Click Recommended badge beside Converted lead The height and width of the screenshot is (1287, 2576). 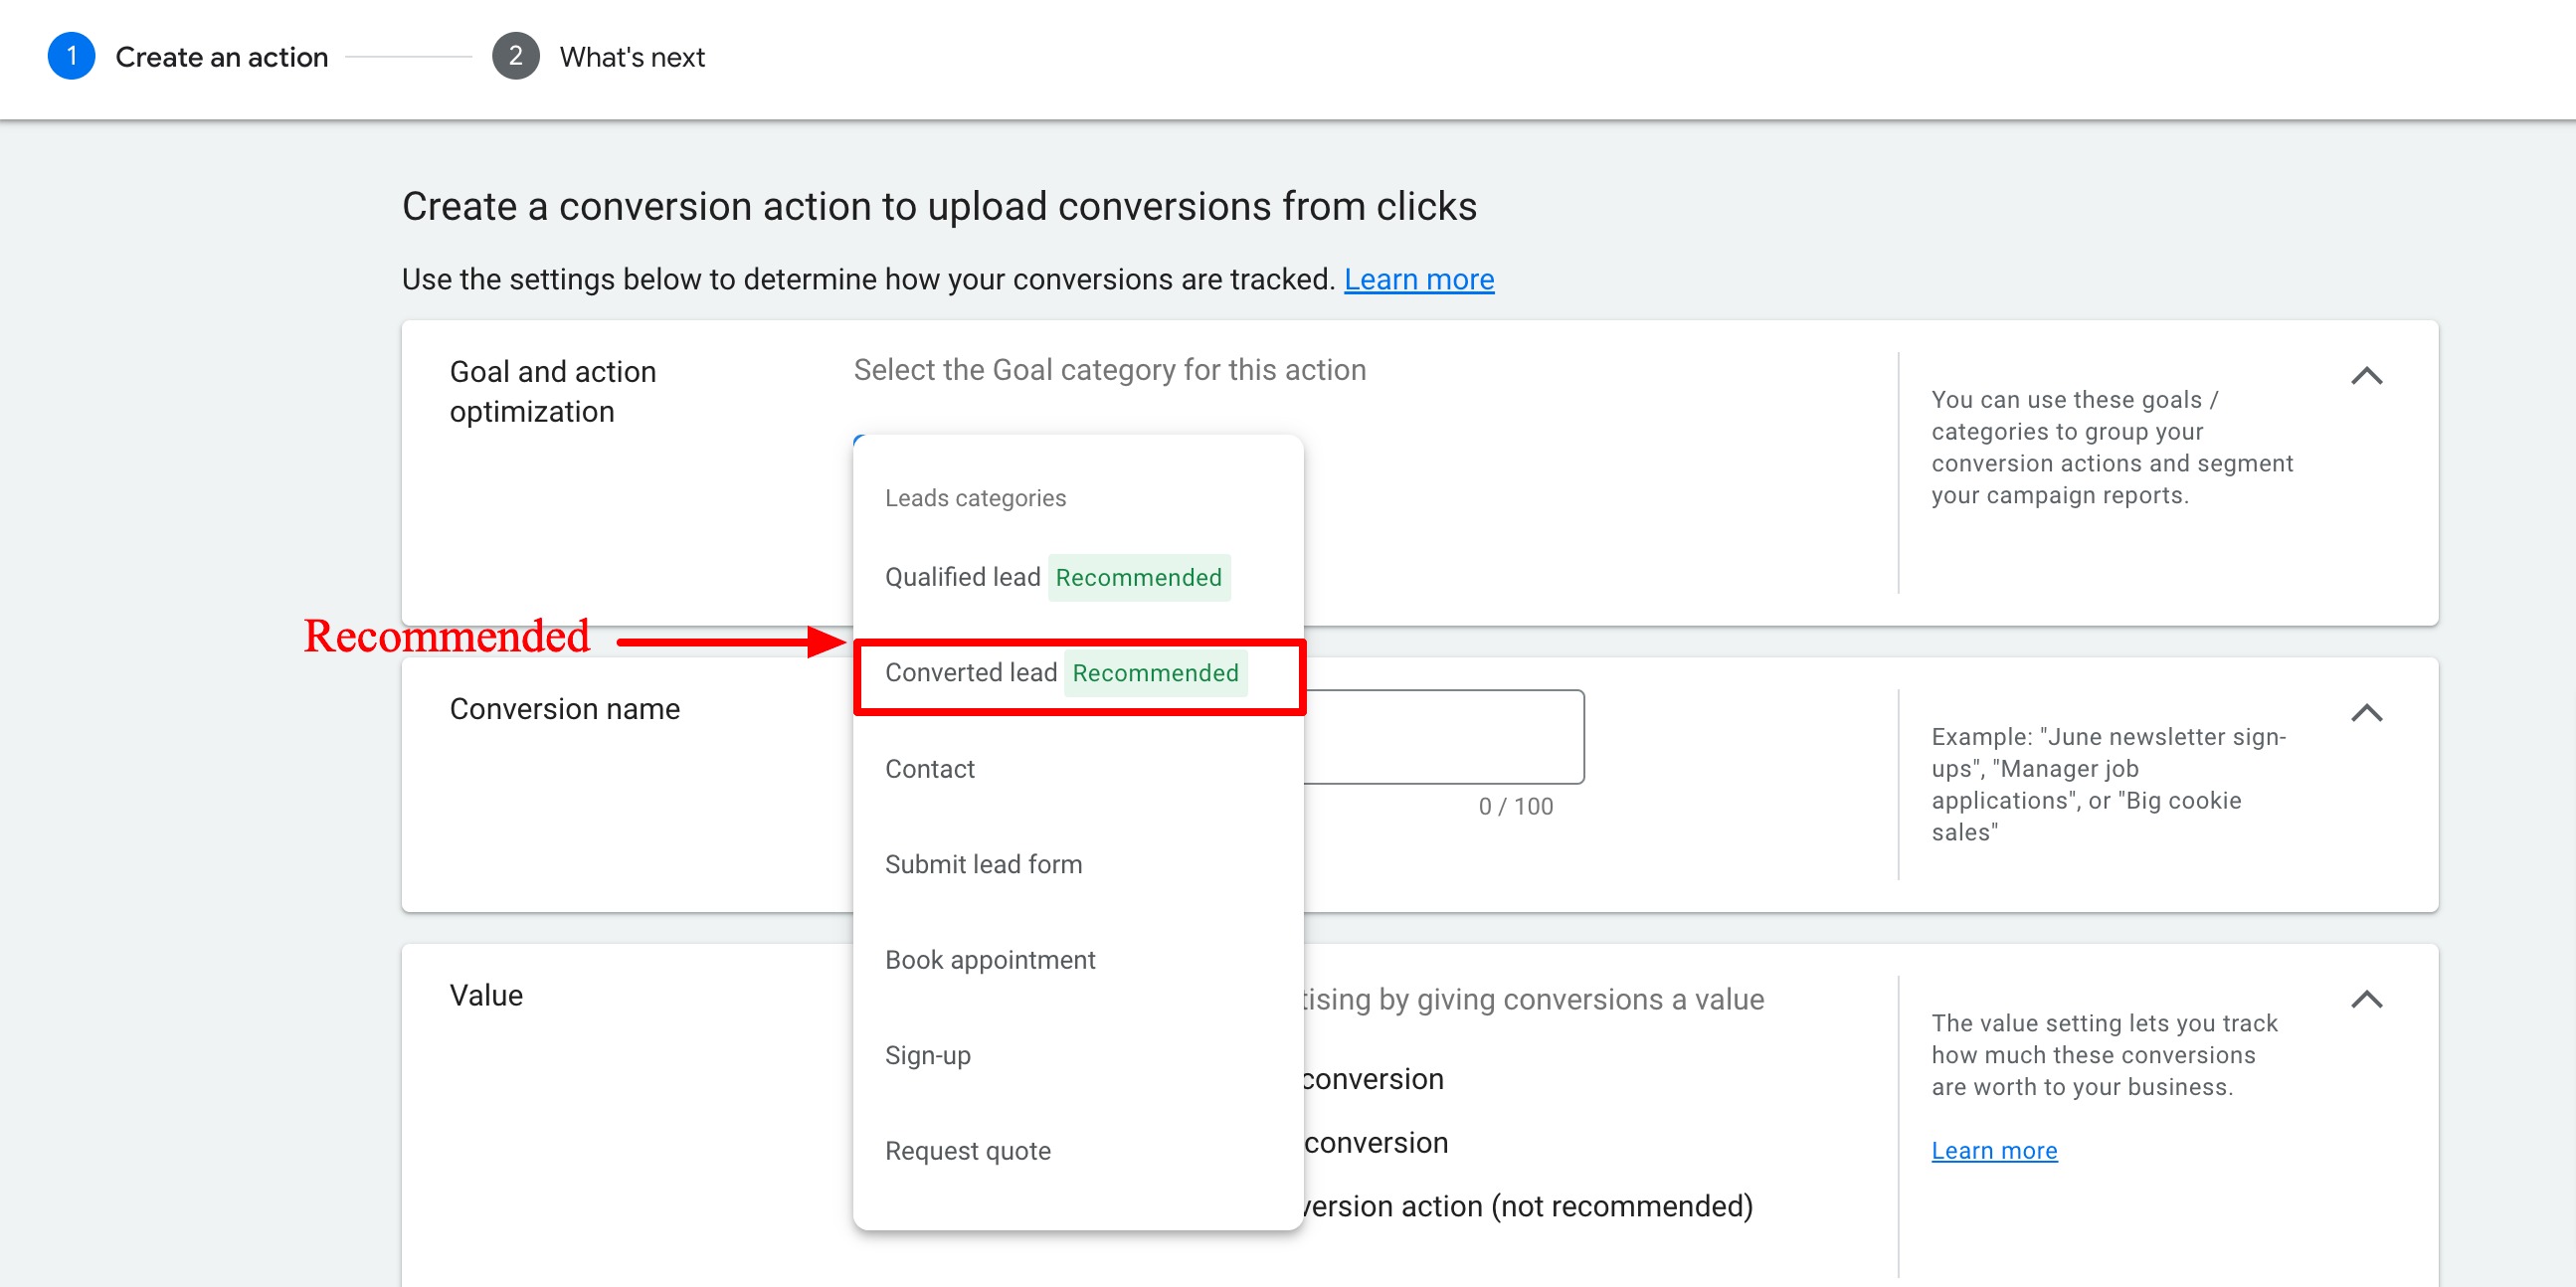(x=1154, y=673)
